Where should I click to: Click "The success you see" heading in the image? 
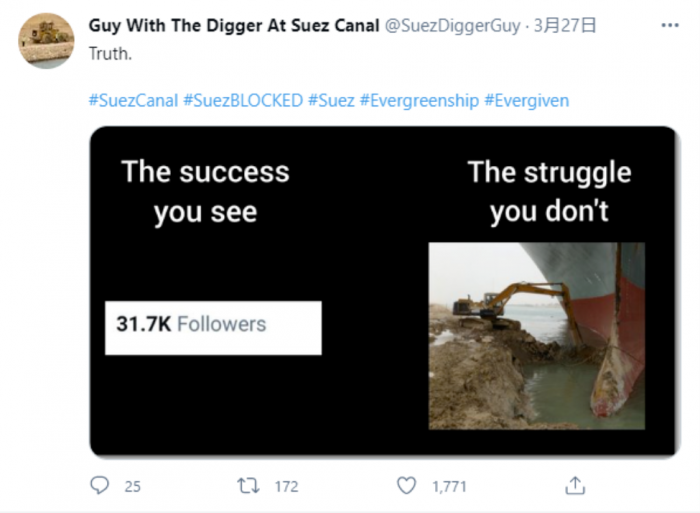[x=205, y=191]
